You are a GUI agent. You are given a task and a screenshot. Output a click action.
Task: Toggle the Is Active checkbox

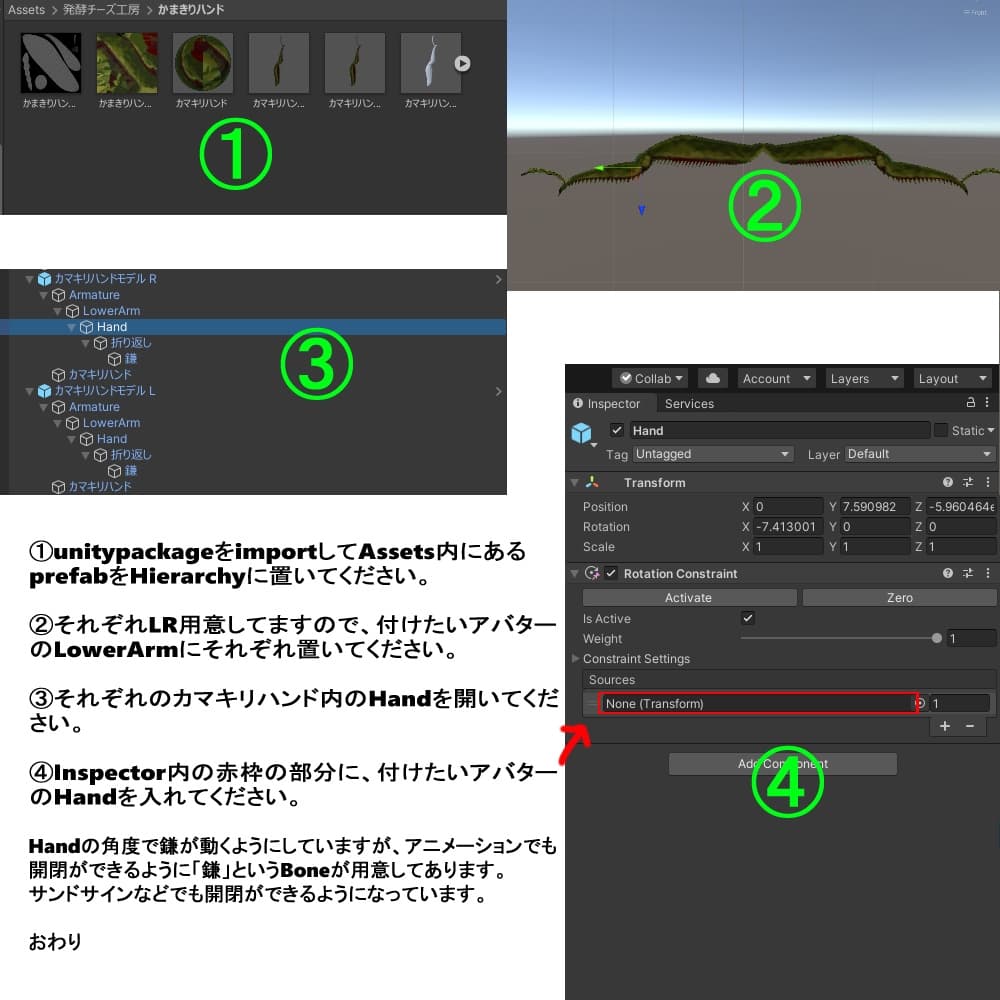pyautogui.click(x=748, y=619)
